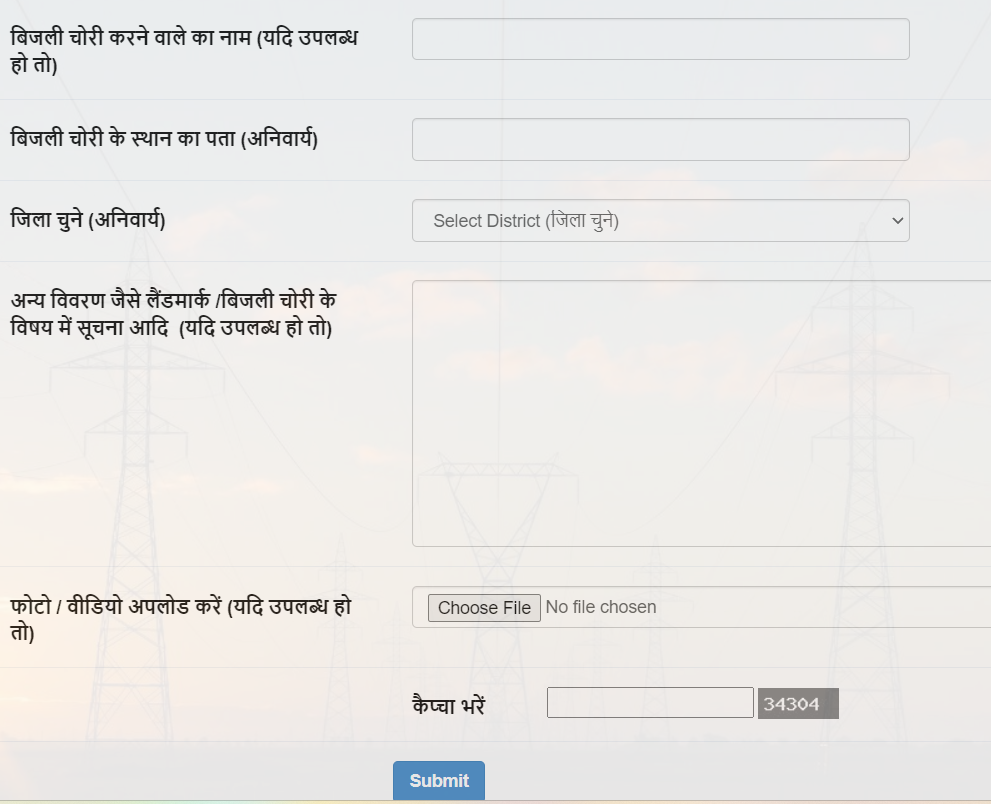Screen dimensions: 991x804
Task: Open the Select District dropdown
Action: coord(660,221)
